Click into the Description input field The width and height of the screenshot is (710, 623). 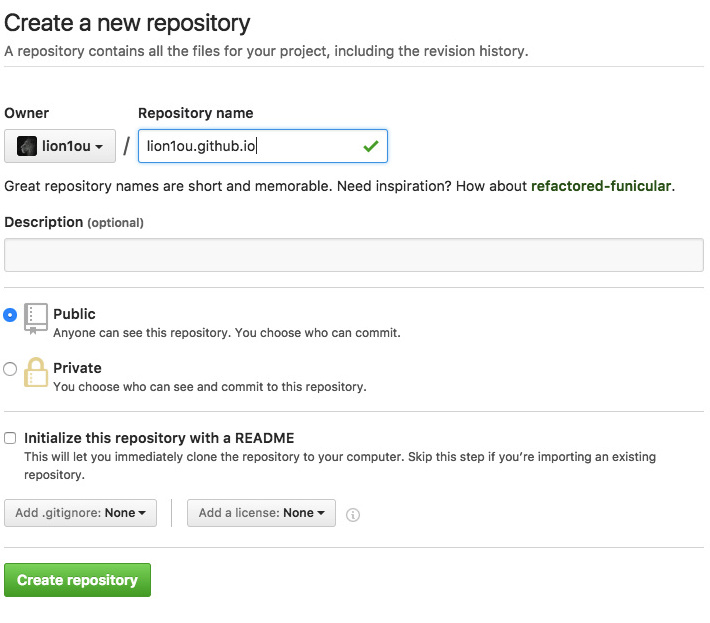(354, 255)
